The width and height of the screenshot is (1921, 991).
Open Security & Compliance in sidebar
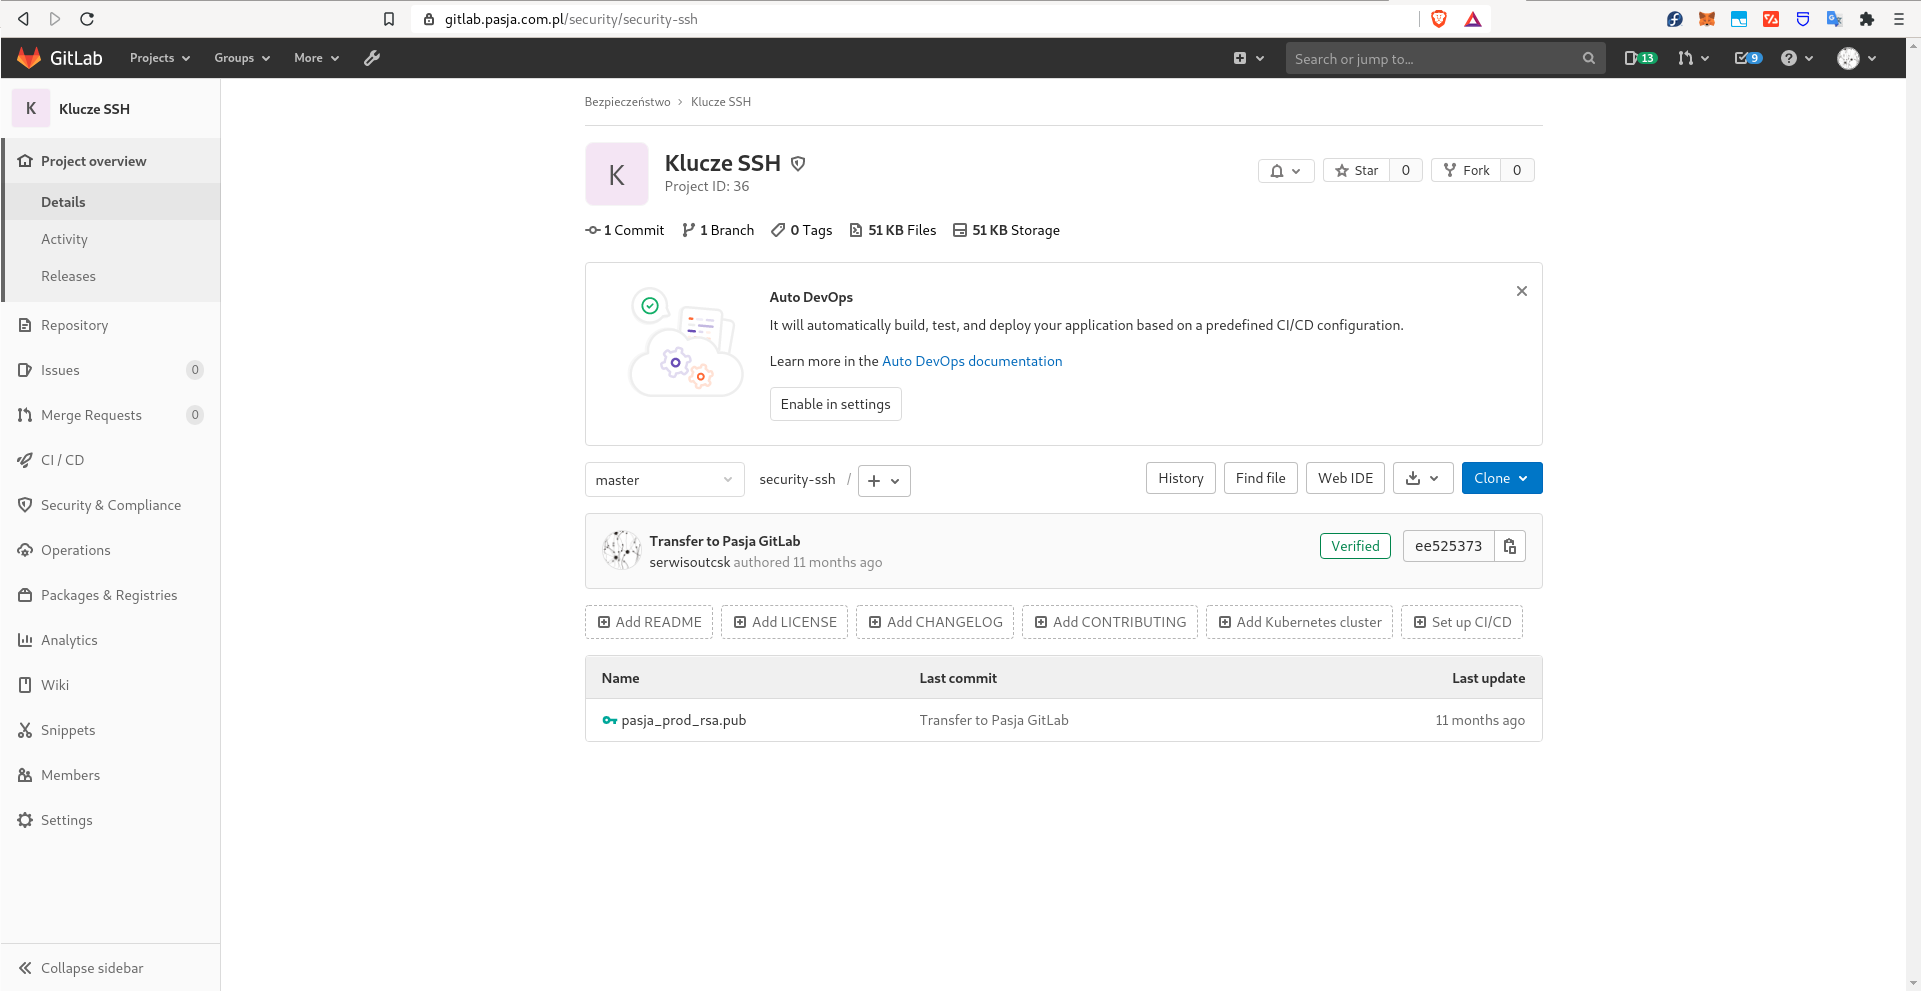(x=110, y=505)
